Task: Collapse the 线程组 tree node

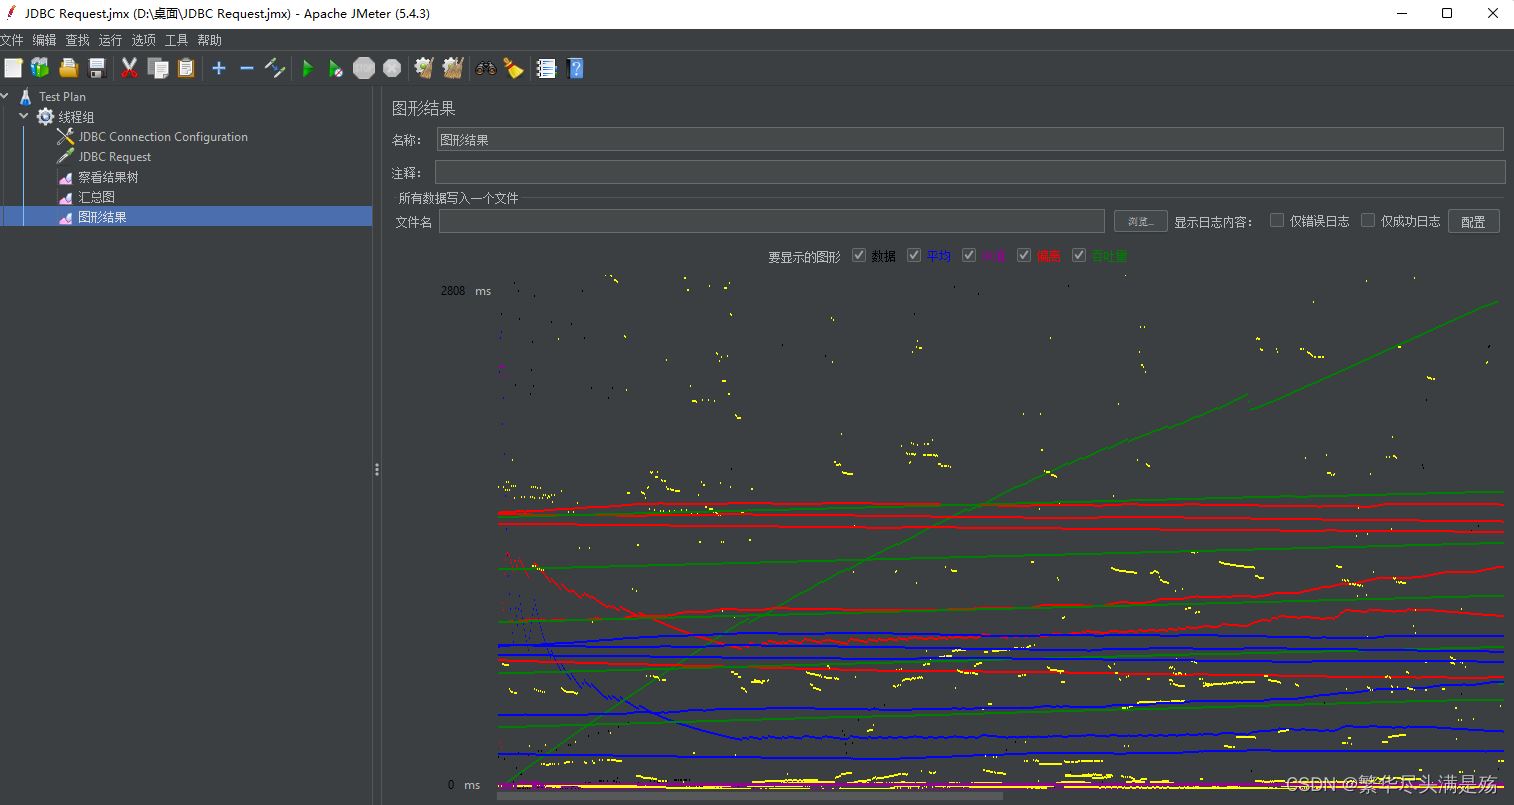Action: pos(24,116)
